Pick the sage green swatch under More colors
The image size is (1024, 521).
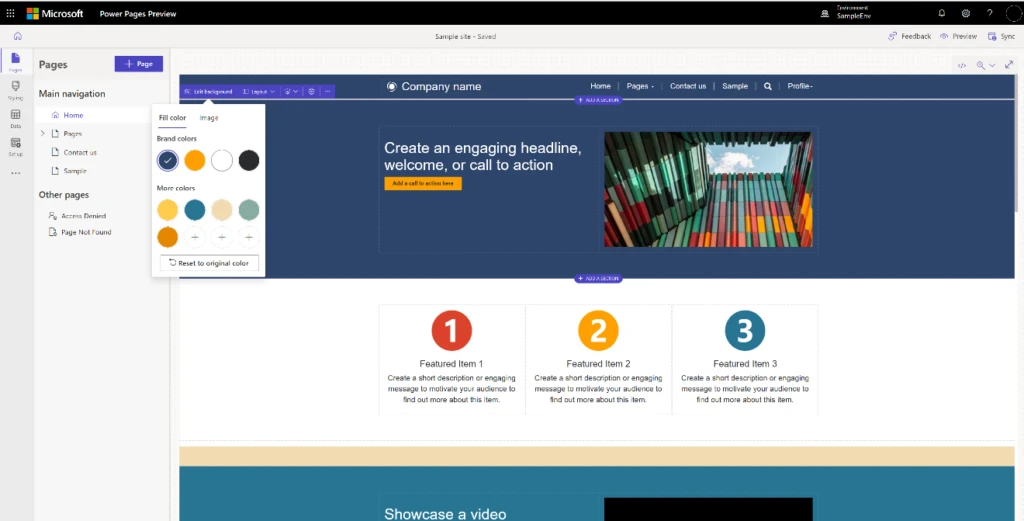(x=249, y=210)
